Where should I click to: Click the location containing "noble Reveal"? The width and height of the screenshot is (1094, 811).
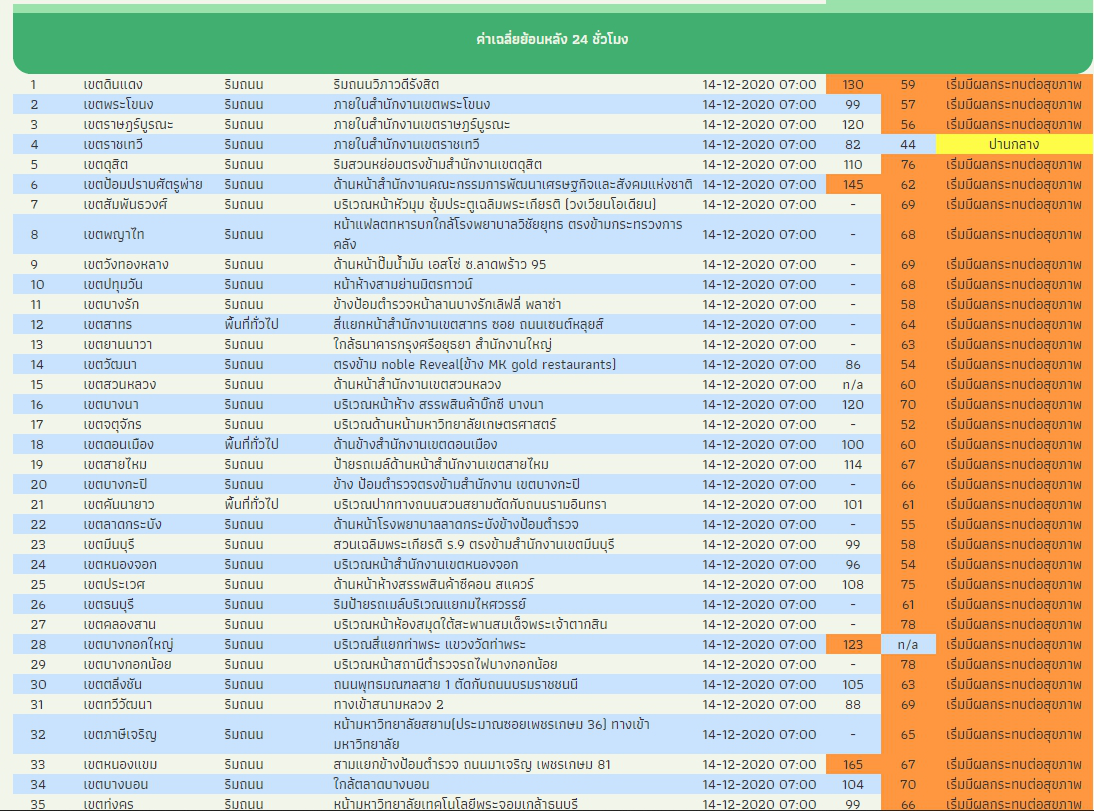click(x=474, y=364)
